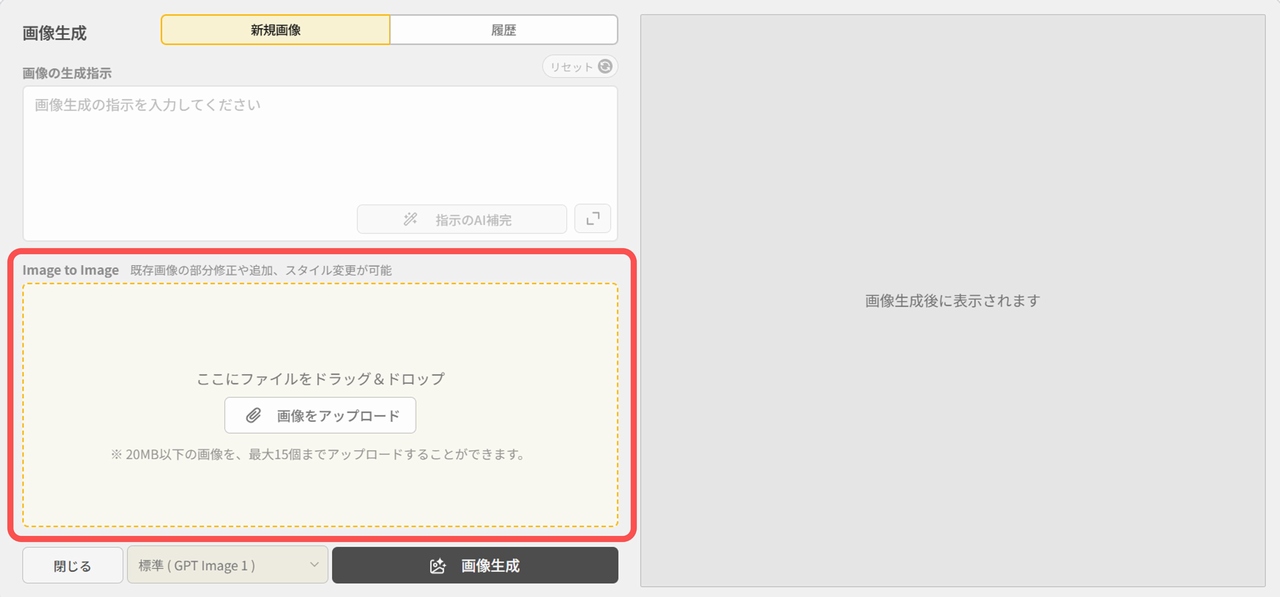Click the magic wand icon for AI補完
This screenshot has height=597, width=1280.
click(x=410, y=219)
